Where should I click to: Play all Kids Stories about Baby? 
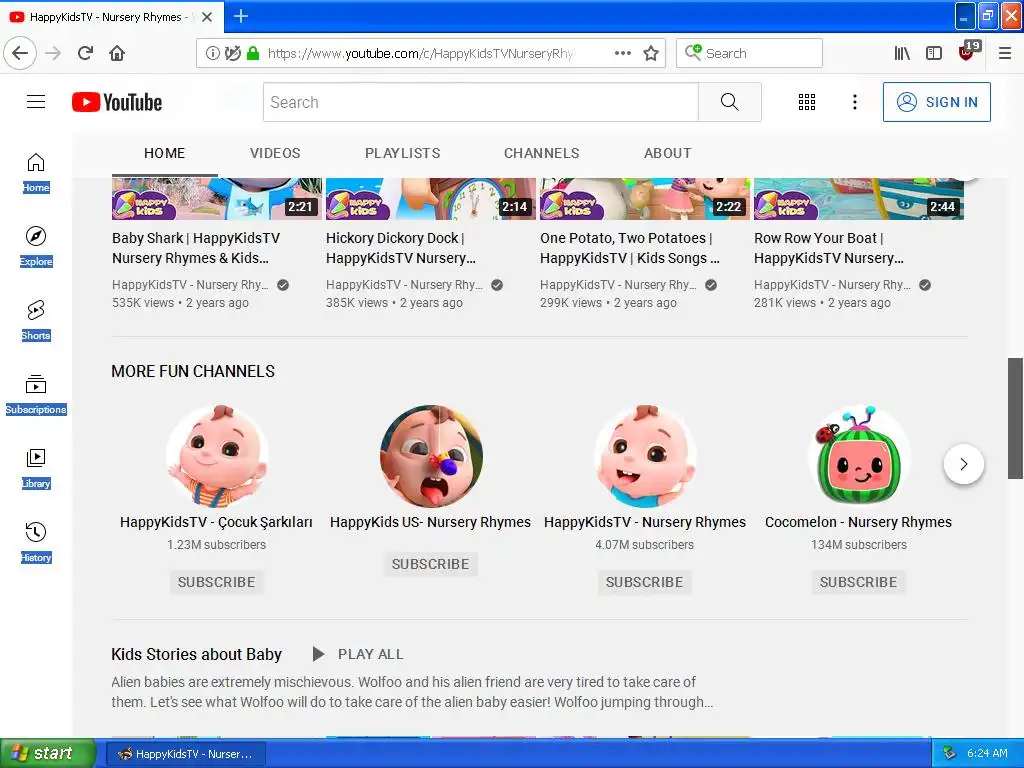pos(359,654)
